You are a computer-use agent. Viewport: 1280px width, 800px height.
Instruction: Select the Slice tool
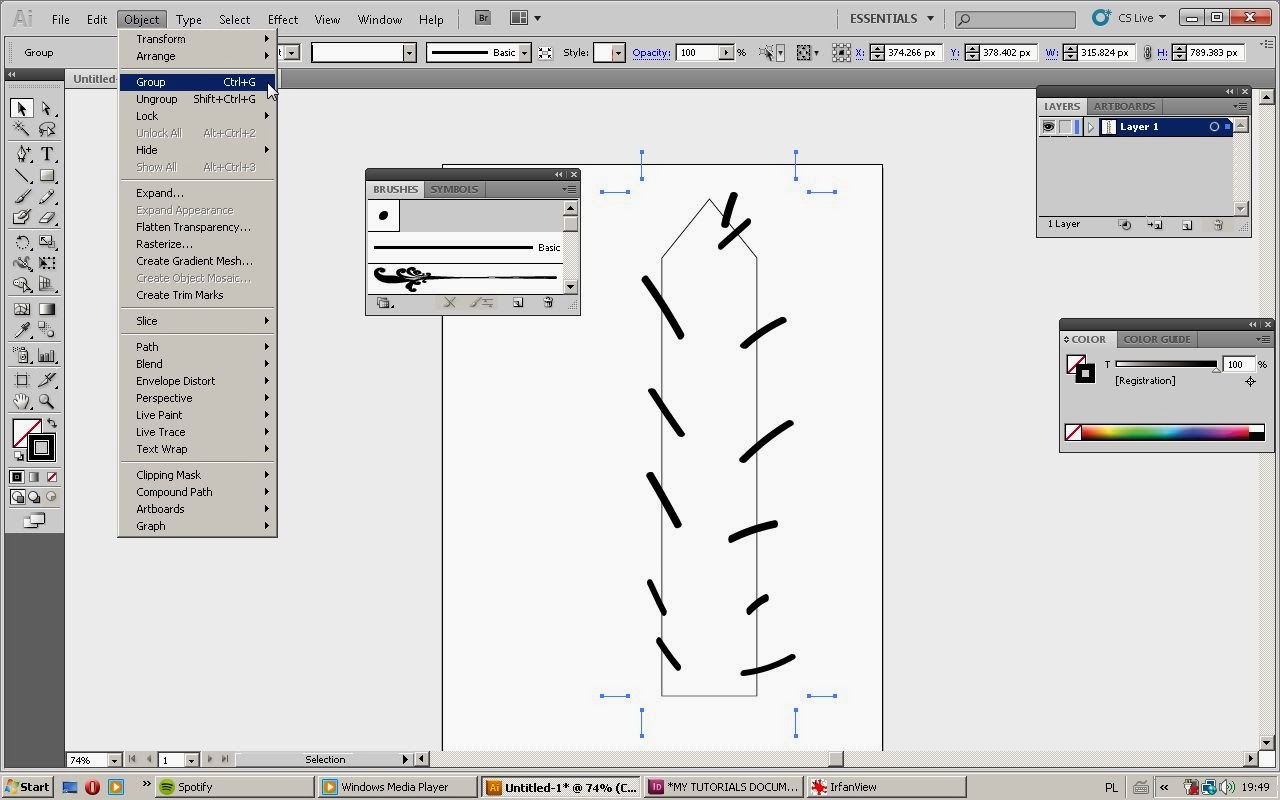click(47, 380)
